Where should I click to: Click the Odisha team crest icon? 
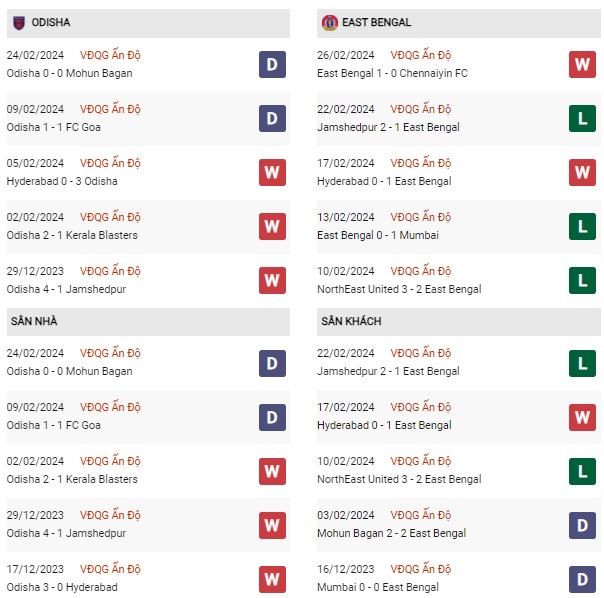point(19,23)
